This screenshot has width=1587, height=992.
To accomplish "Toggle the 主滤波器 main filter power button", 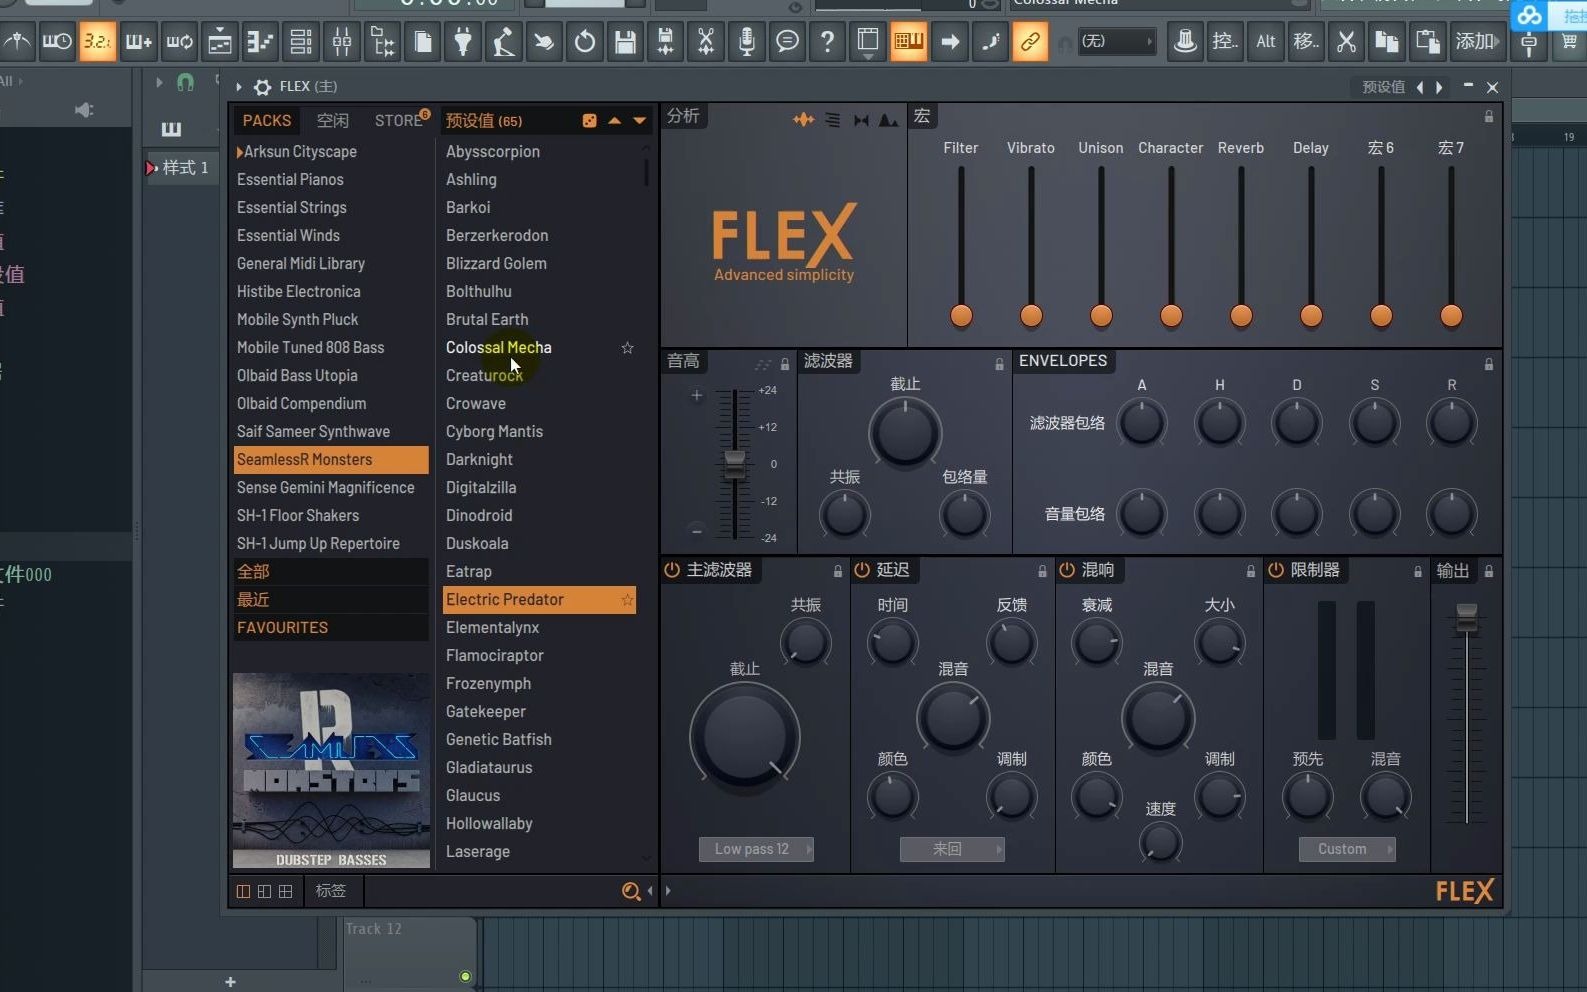I will coord(672,570).
